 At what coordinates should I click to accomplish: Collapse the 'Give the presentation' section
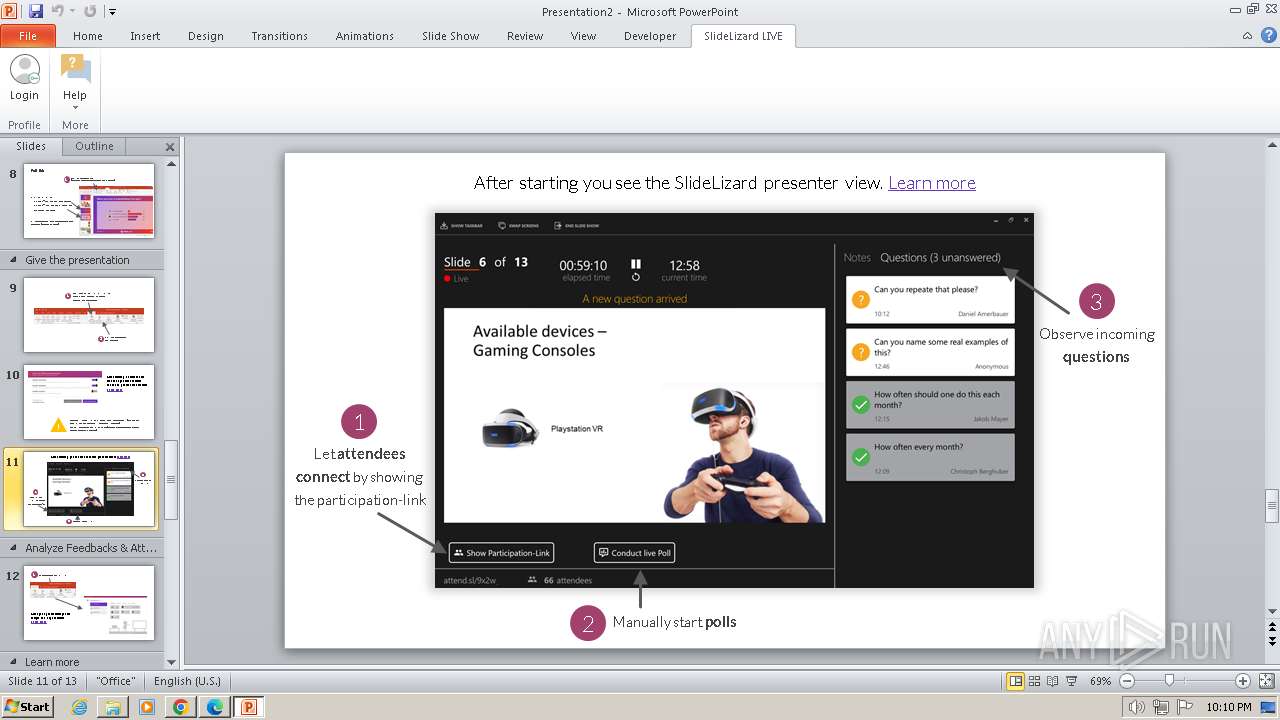pos(14,260)
